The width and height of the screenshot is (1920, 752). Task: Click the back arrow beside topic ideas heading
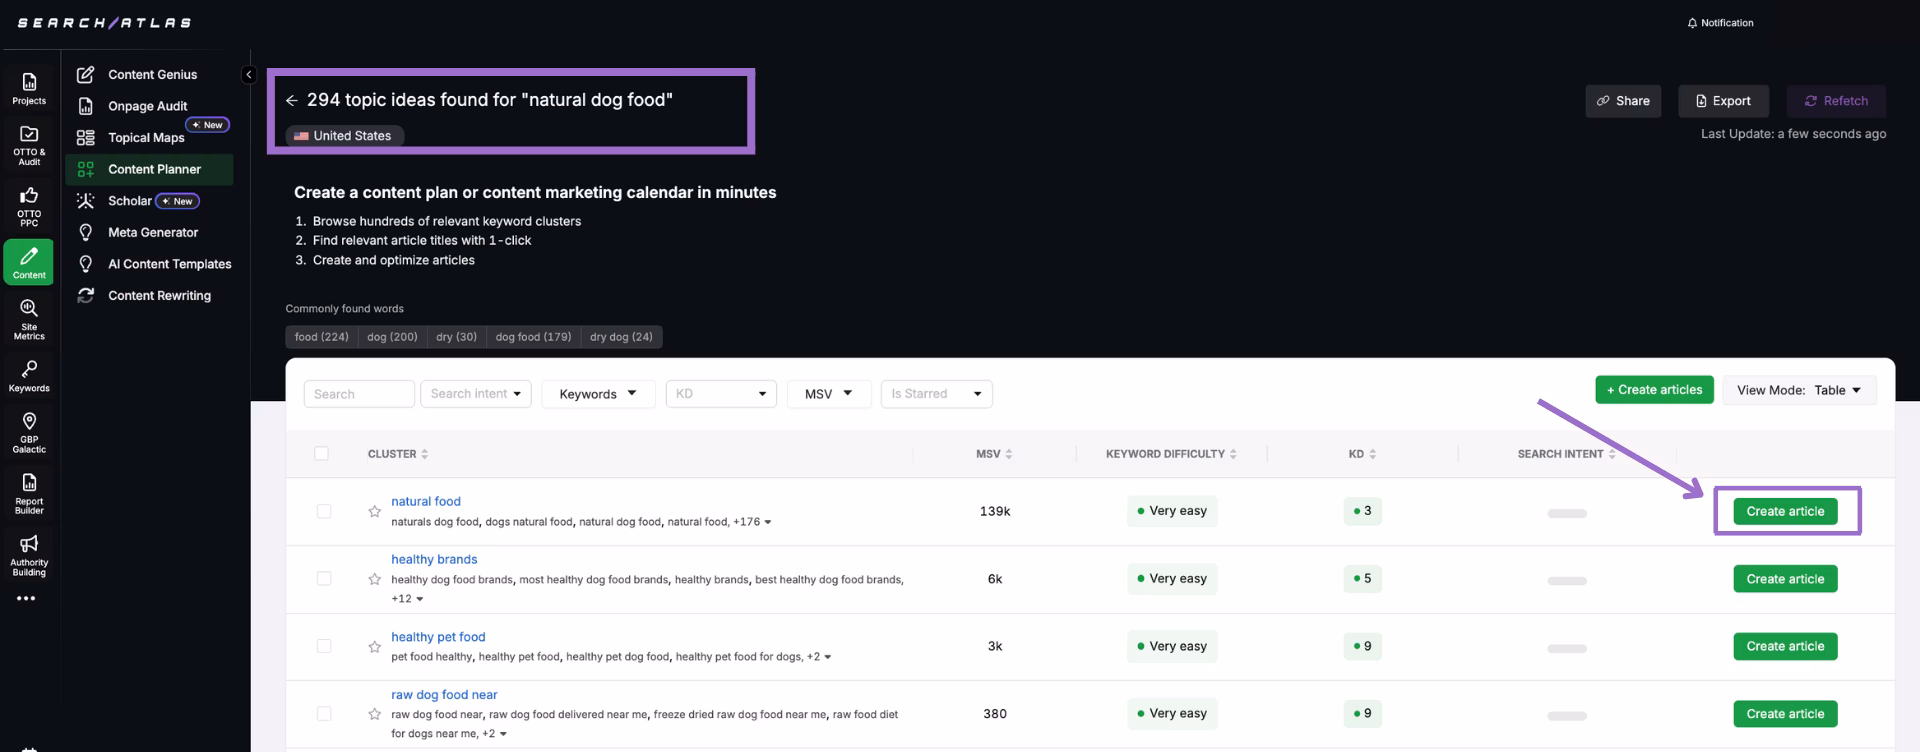point(292,100)
